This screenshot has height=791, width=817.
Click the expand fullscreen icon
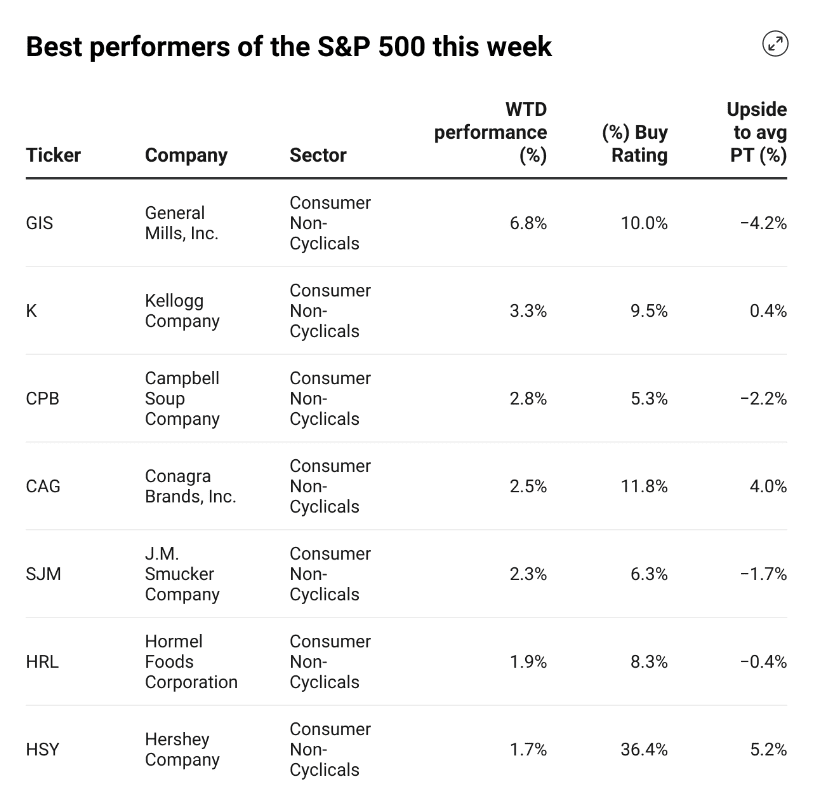775,44
